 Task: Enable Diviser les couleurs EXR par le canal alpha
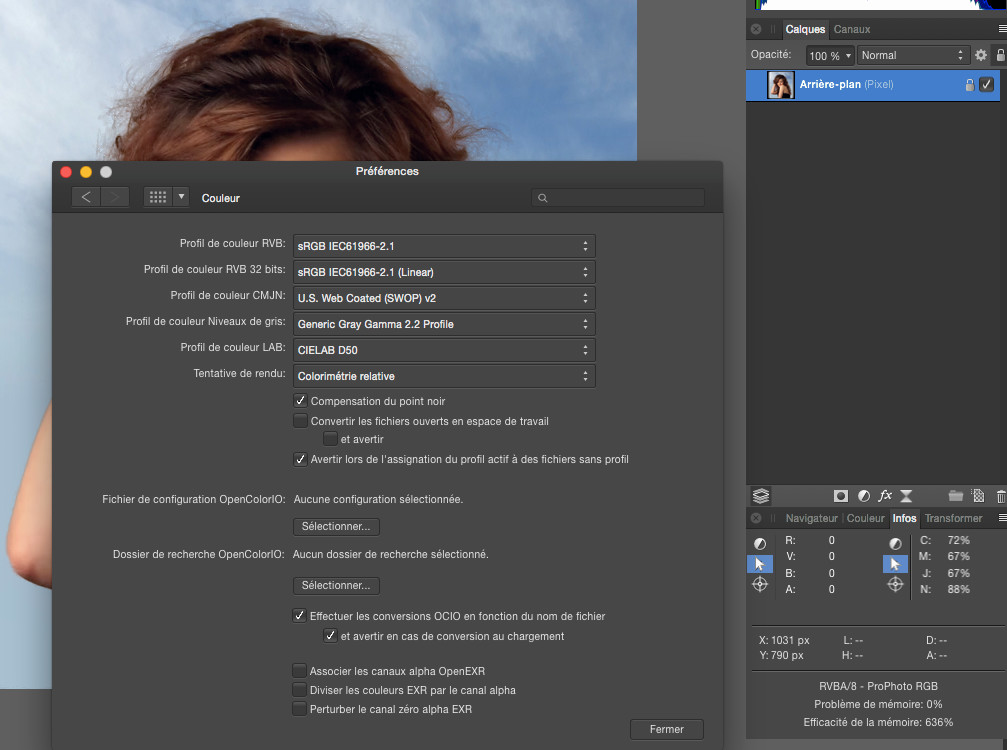tap(299, 690)
